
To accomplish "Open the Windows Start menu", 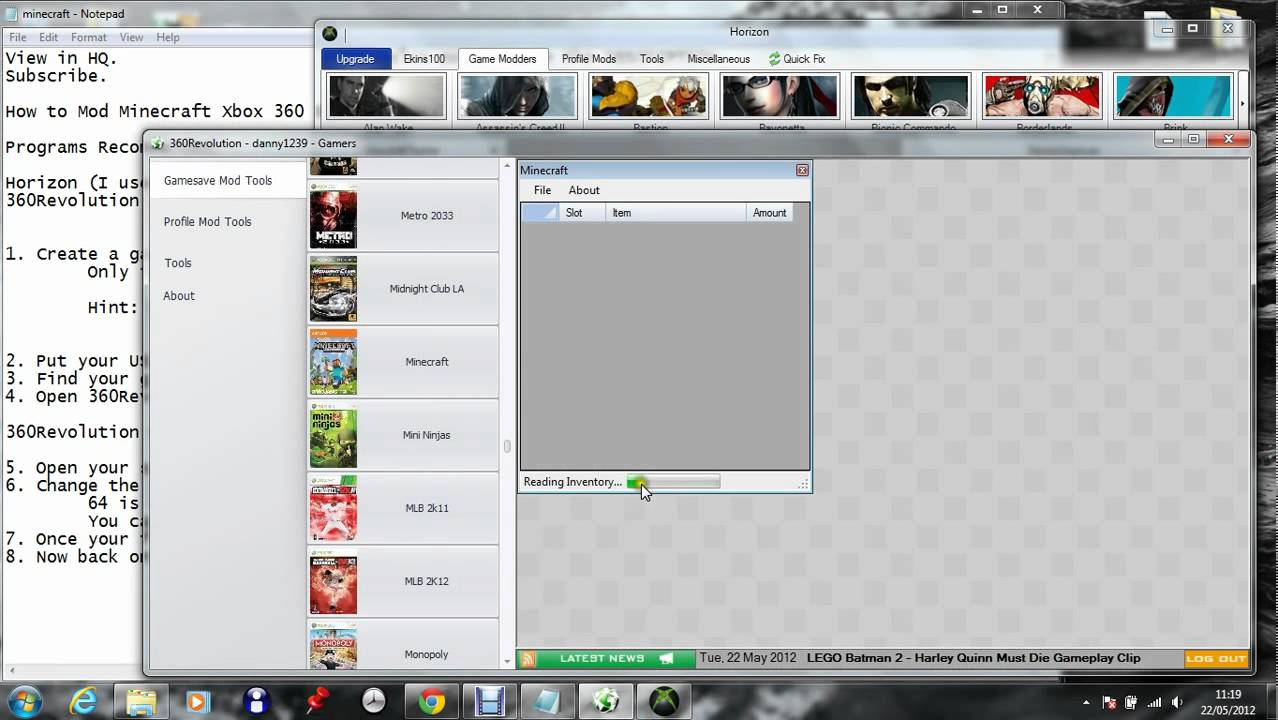I will [x=23, y=700].
